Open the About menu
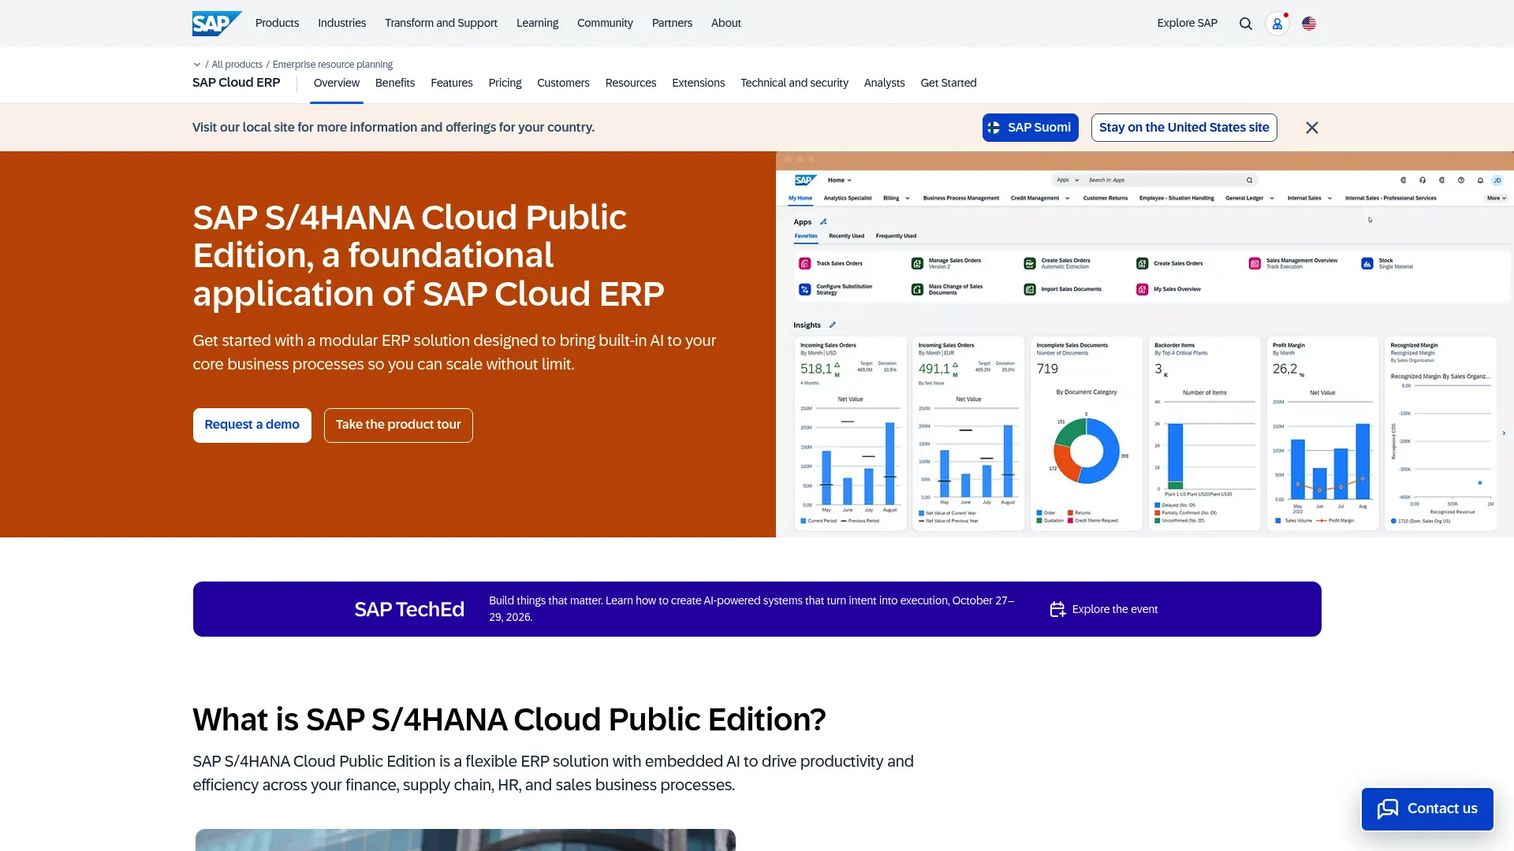The height and width of the screenshot is (851, 1514). 726,23
